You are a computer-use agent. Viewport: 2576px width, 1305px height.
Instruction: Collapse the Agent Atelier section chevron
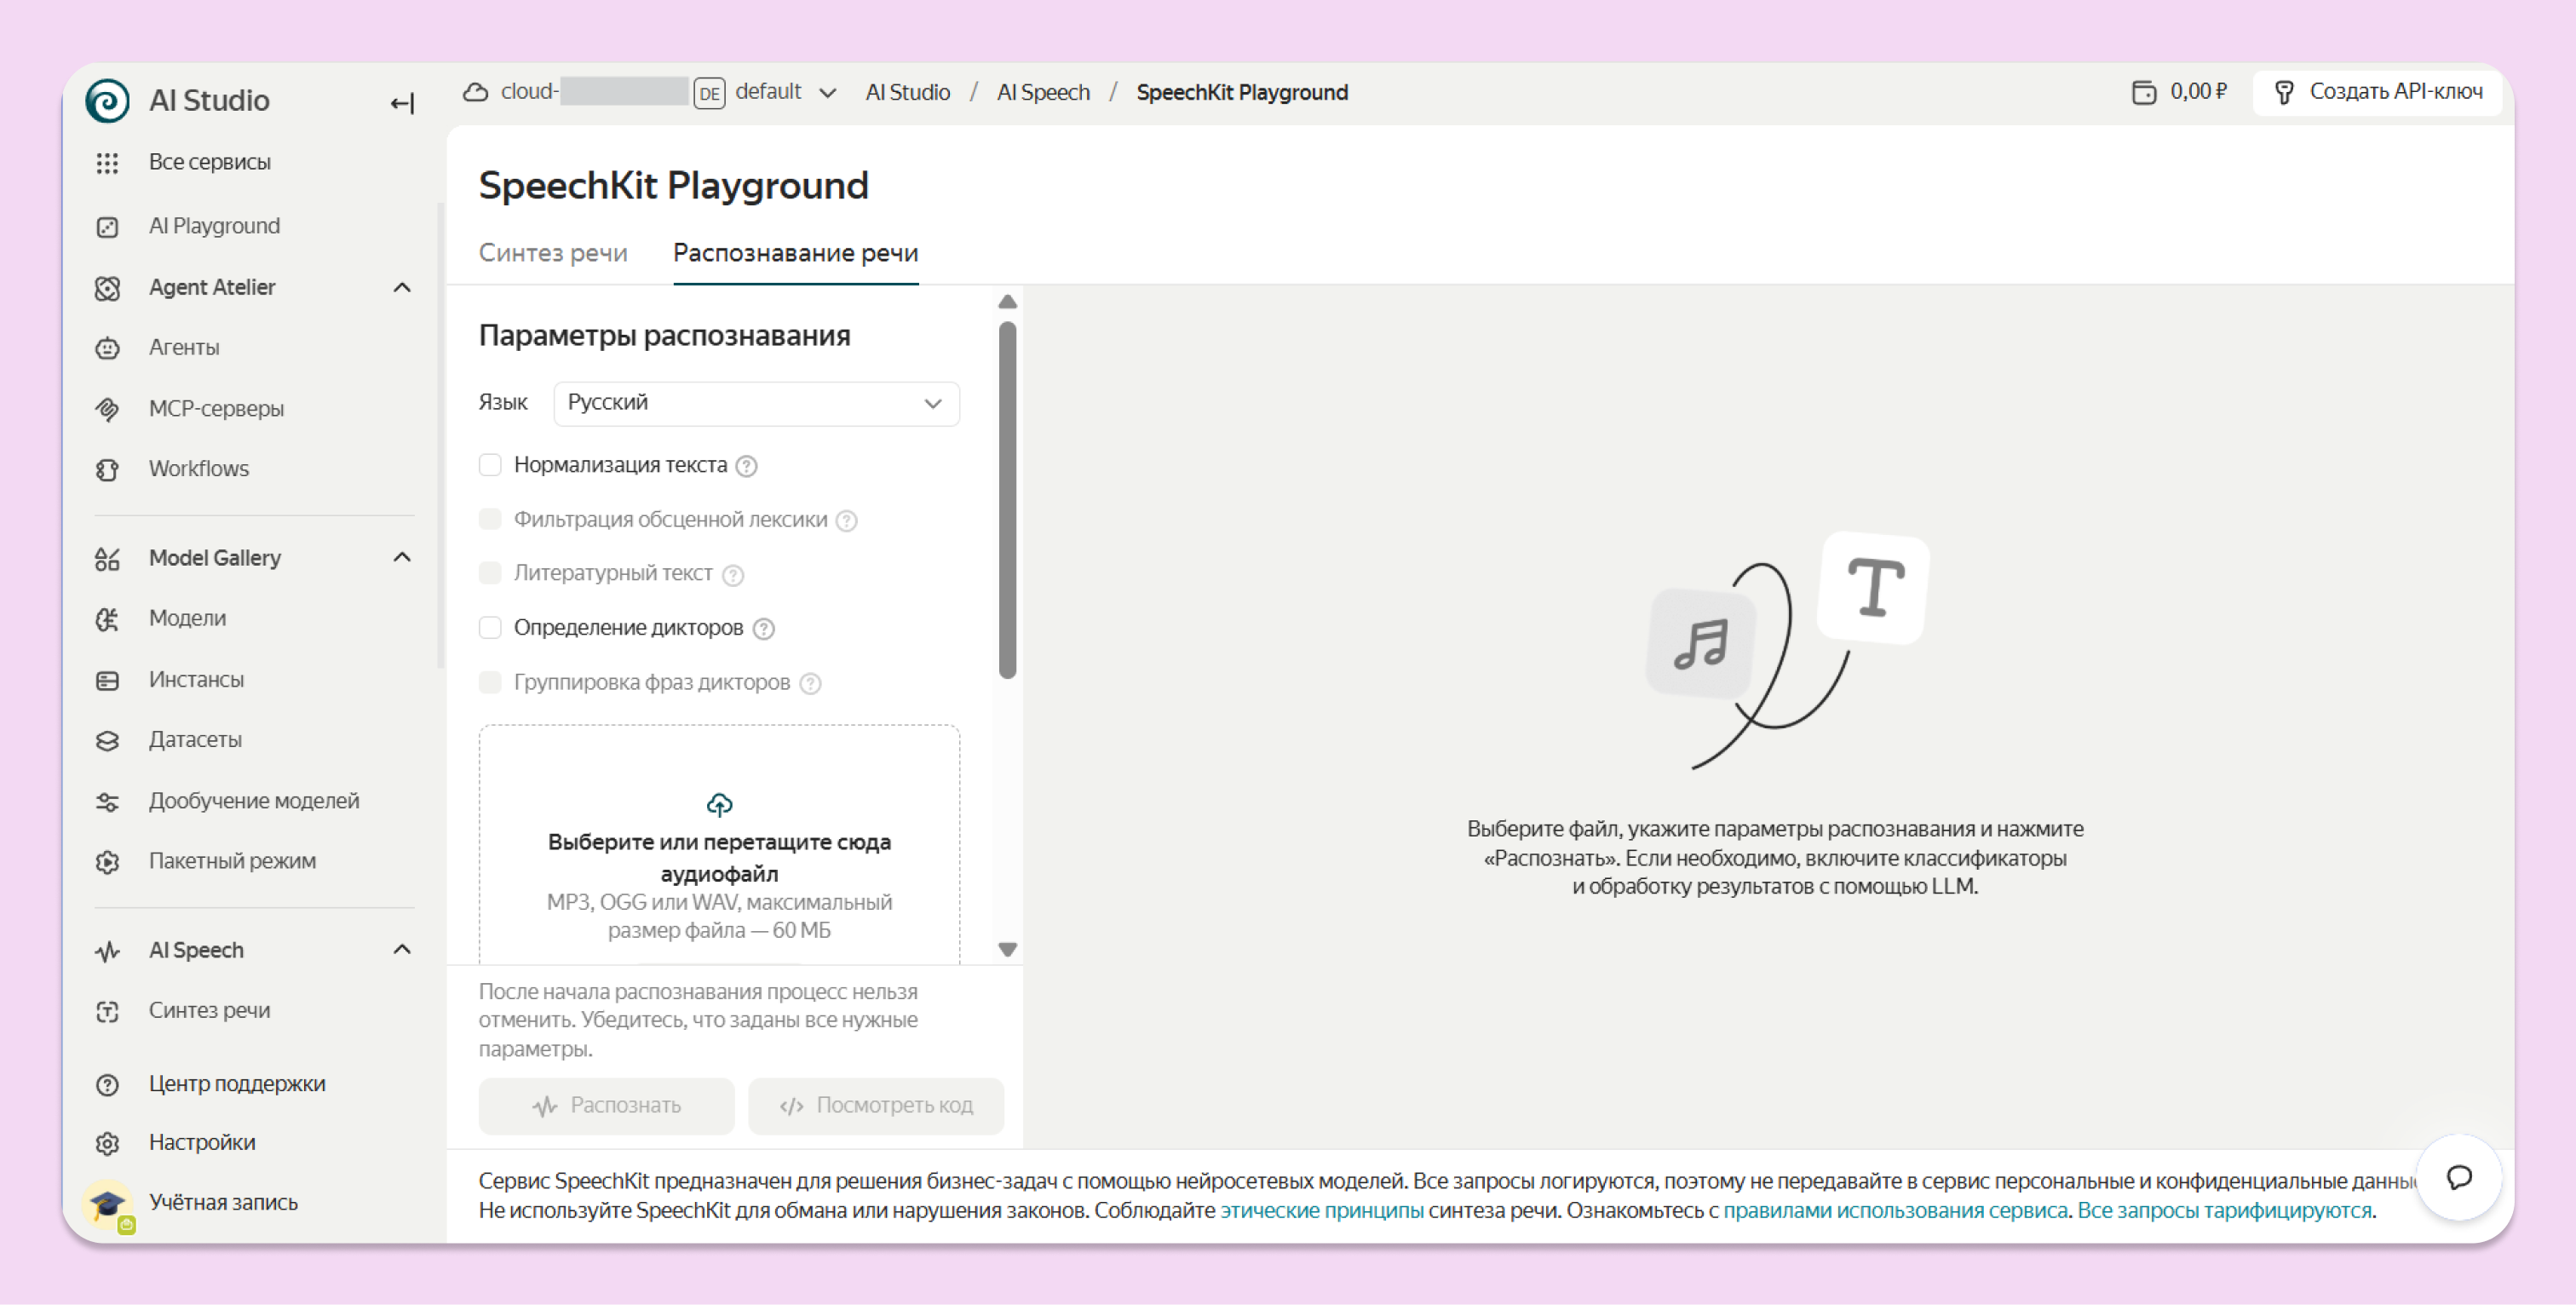(402, 288)
